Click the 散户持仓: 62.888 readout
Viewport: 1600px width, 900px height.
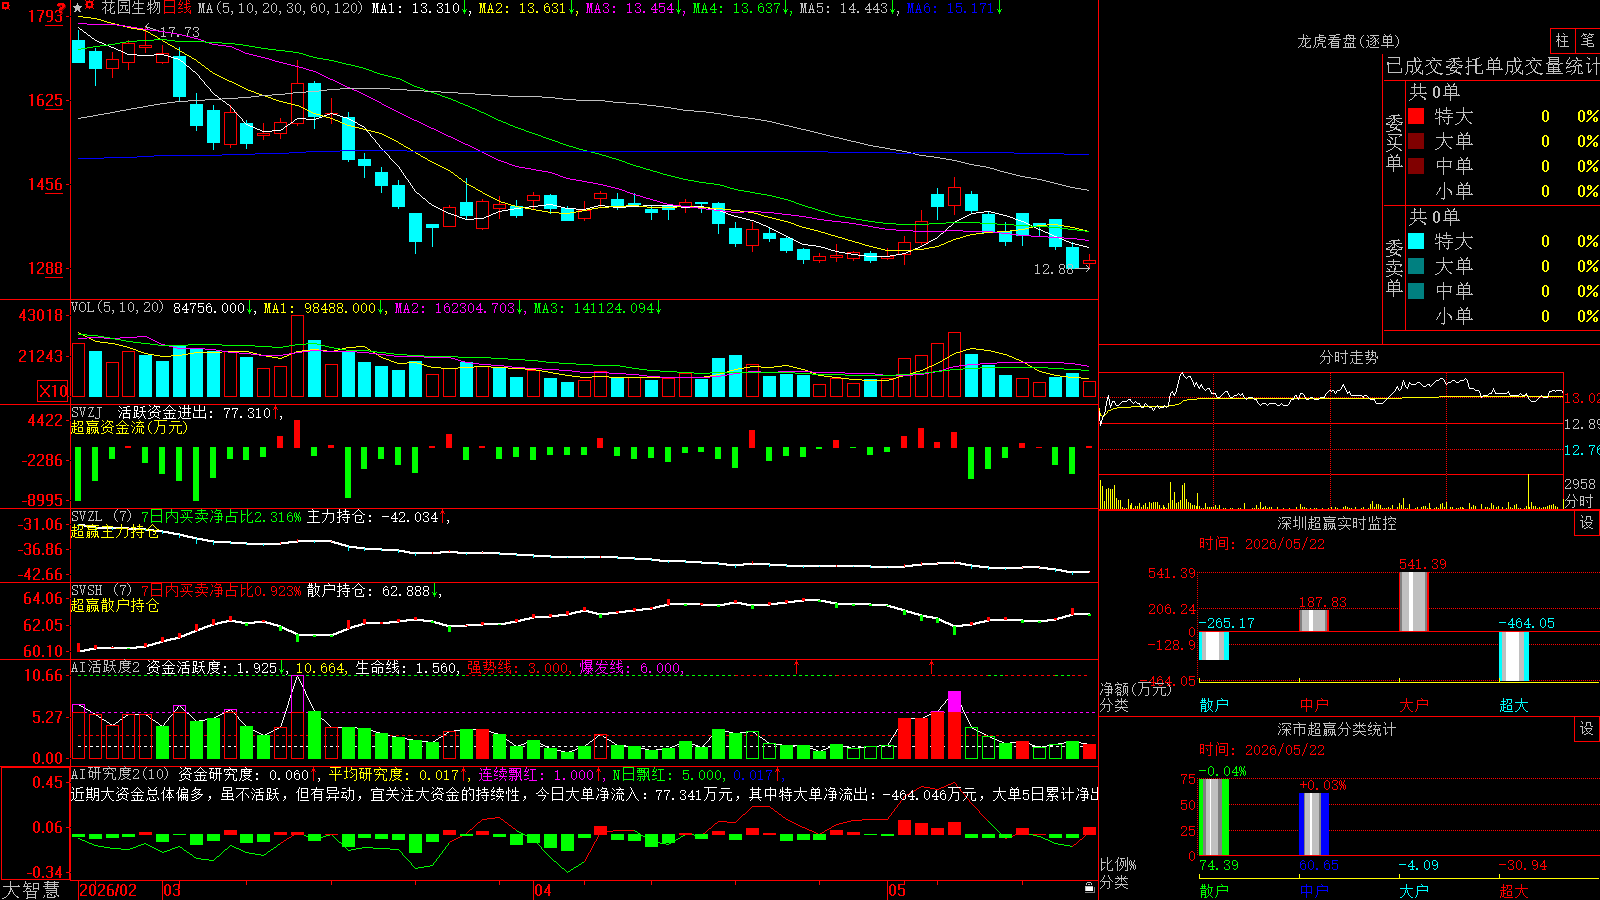pyautogui.click(x=374, y=591)
